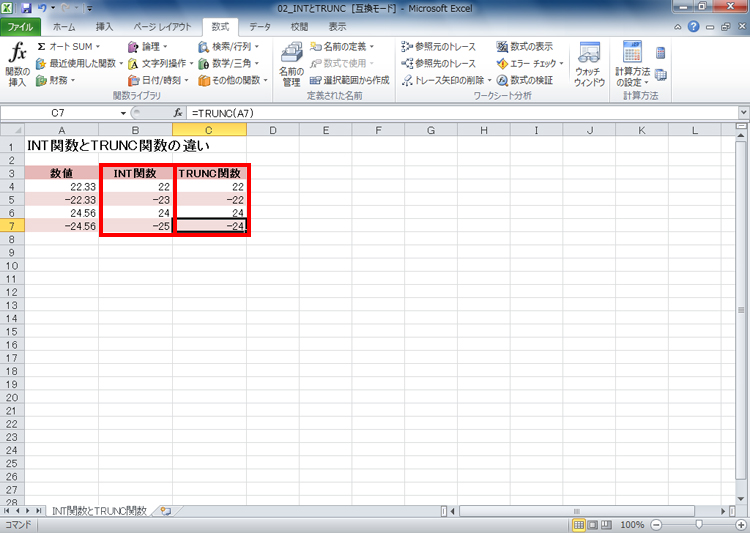
Task: Click the vertical scrollbar thumb
Action: [x=741, y=310]
